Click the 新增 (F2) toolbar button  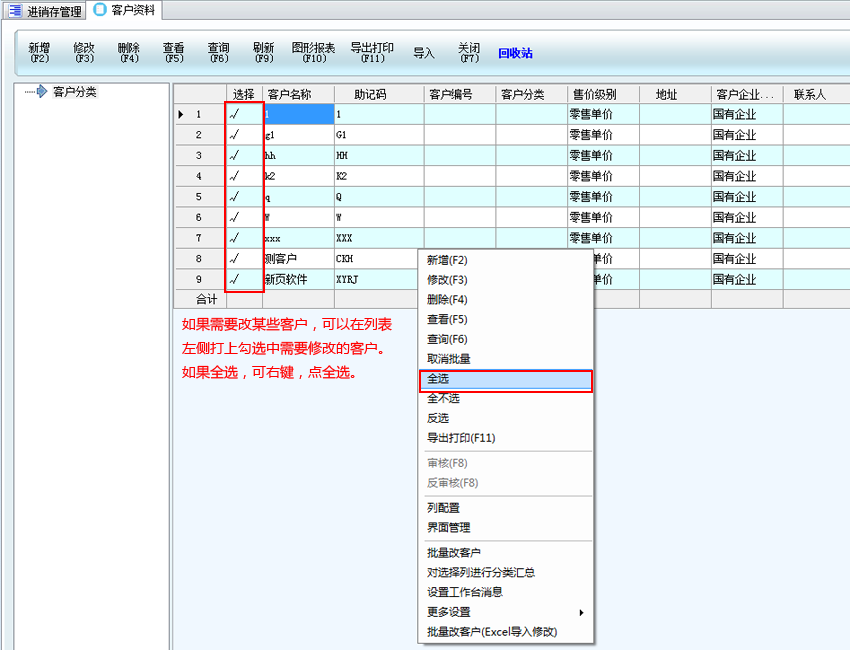(39, 53)
